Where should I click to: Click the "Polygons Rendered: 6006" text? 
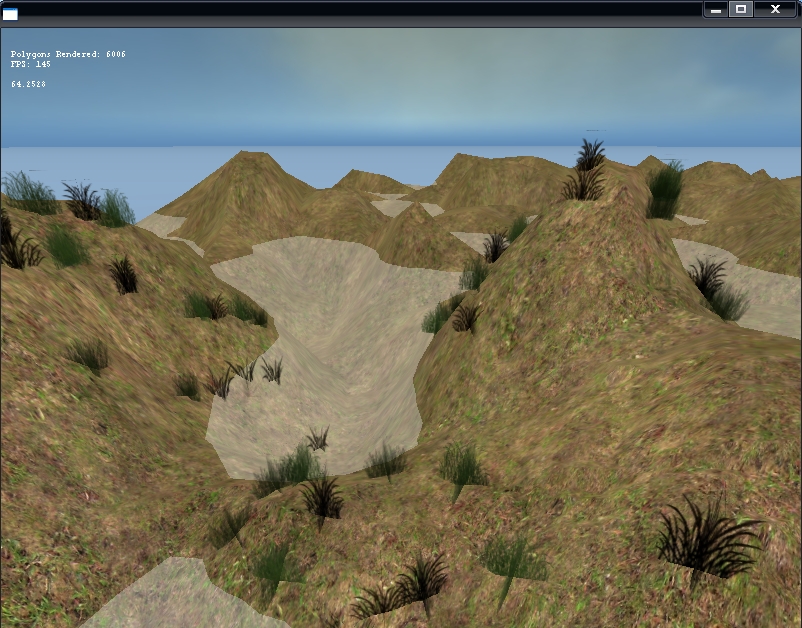(x=68, y=54)
